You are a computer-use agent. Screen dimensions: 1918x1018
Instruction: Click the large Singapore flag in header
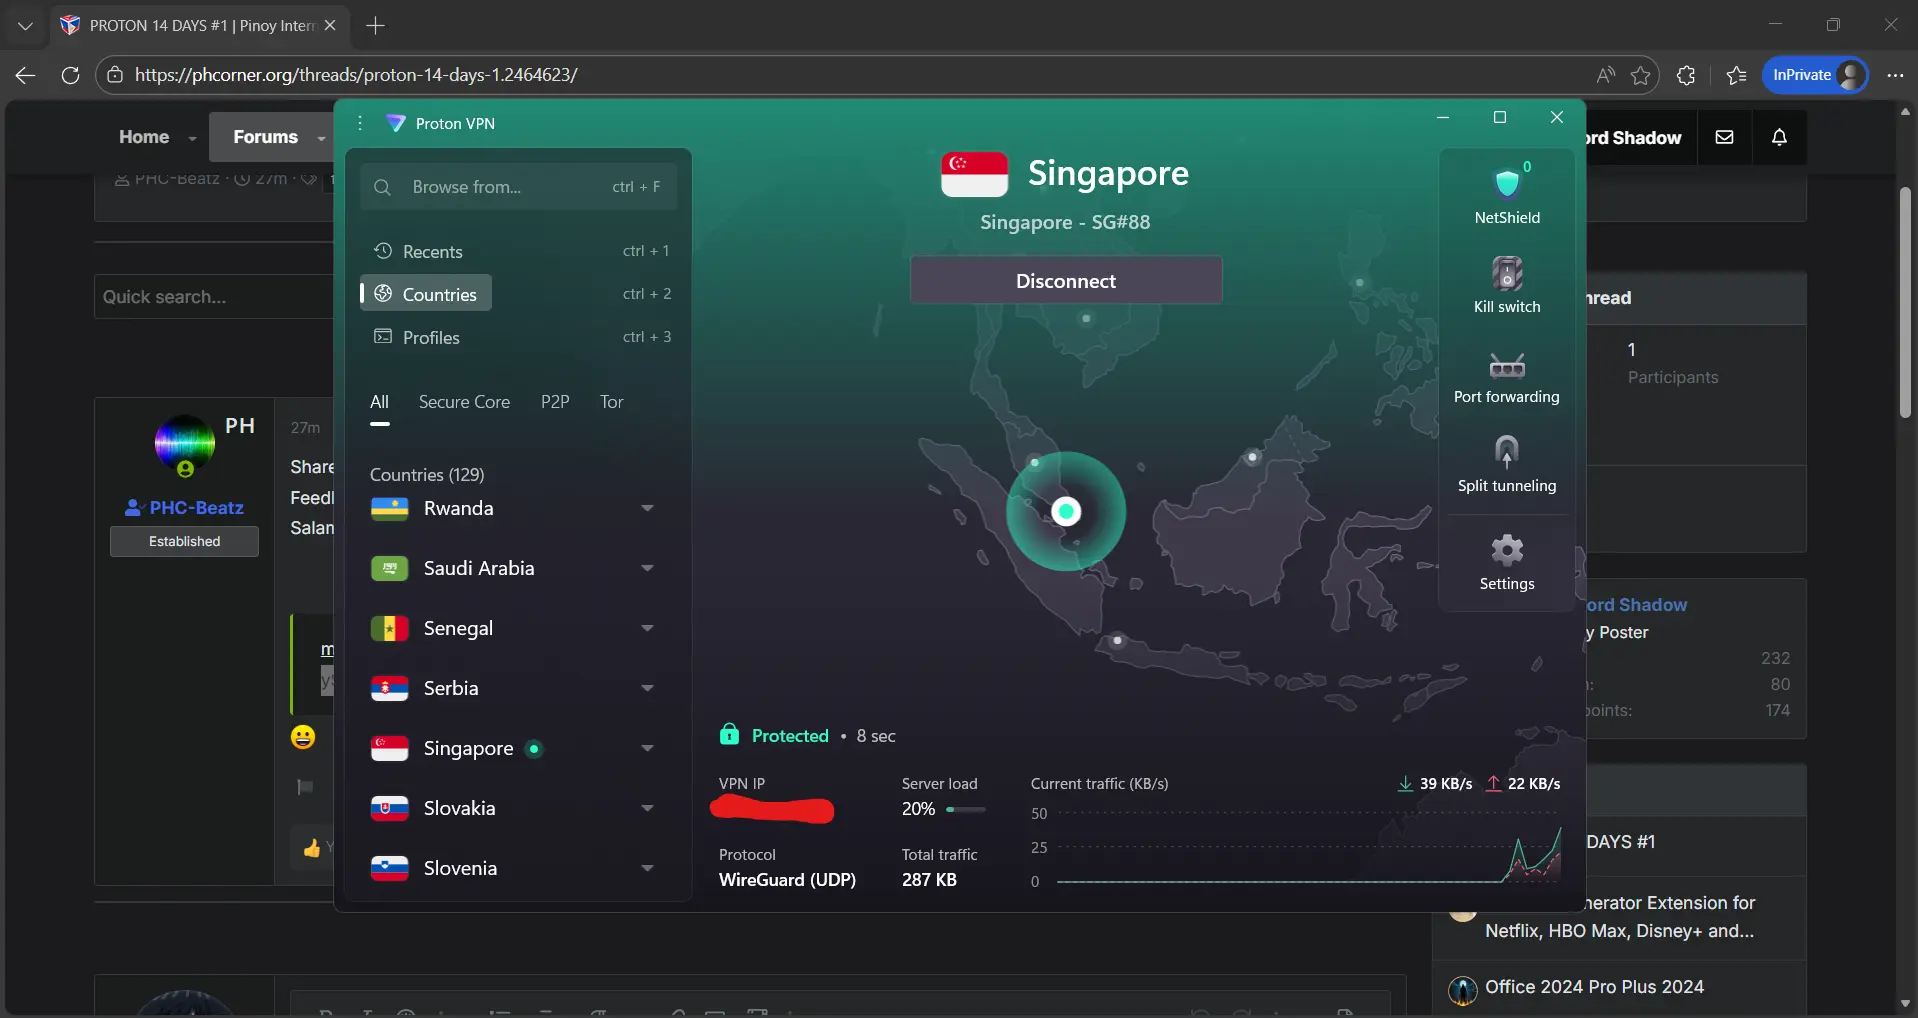(974, 174)
